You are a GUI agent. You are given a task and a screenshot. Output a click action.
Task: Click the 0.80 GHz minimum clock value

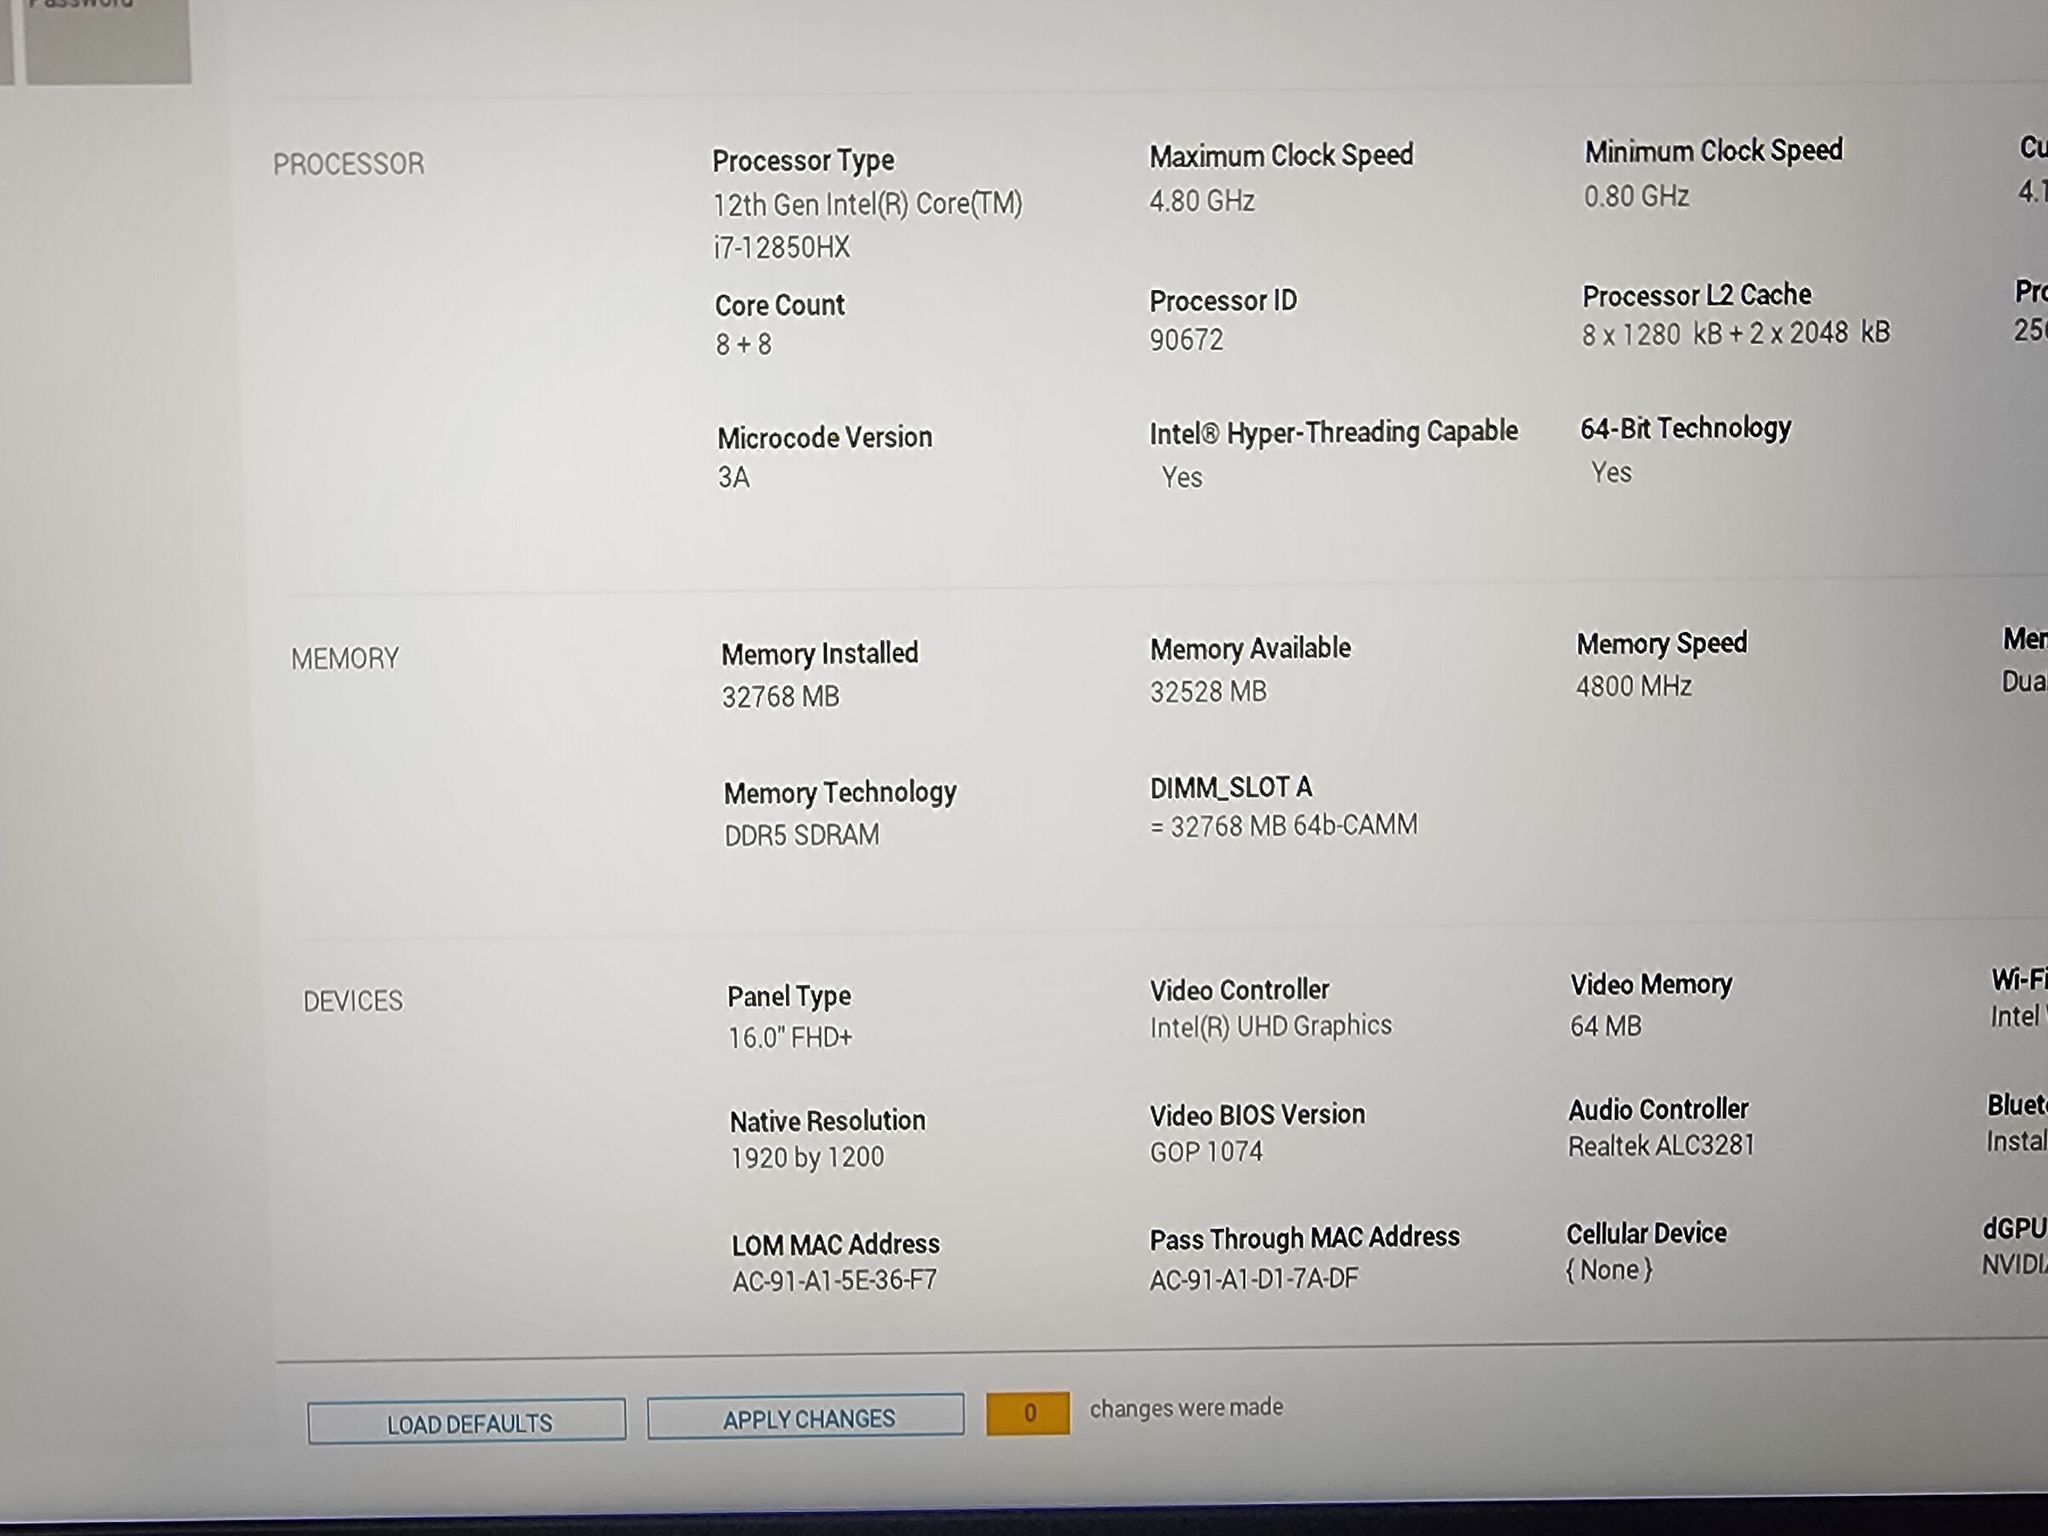pos(1637,196)
